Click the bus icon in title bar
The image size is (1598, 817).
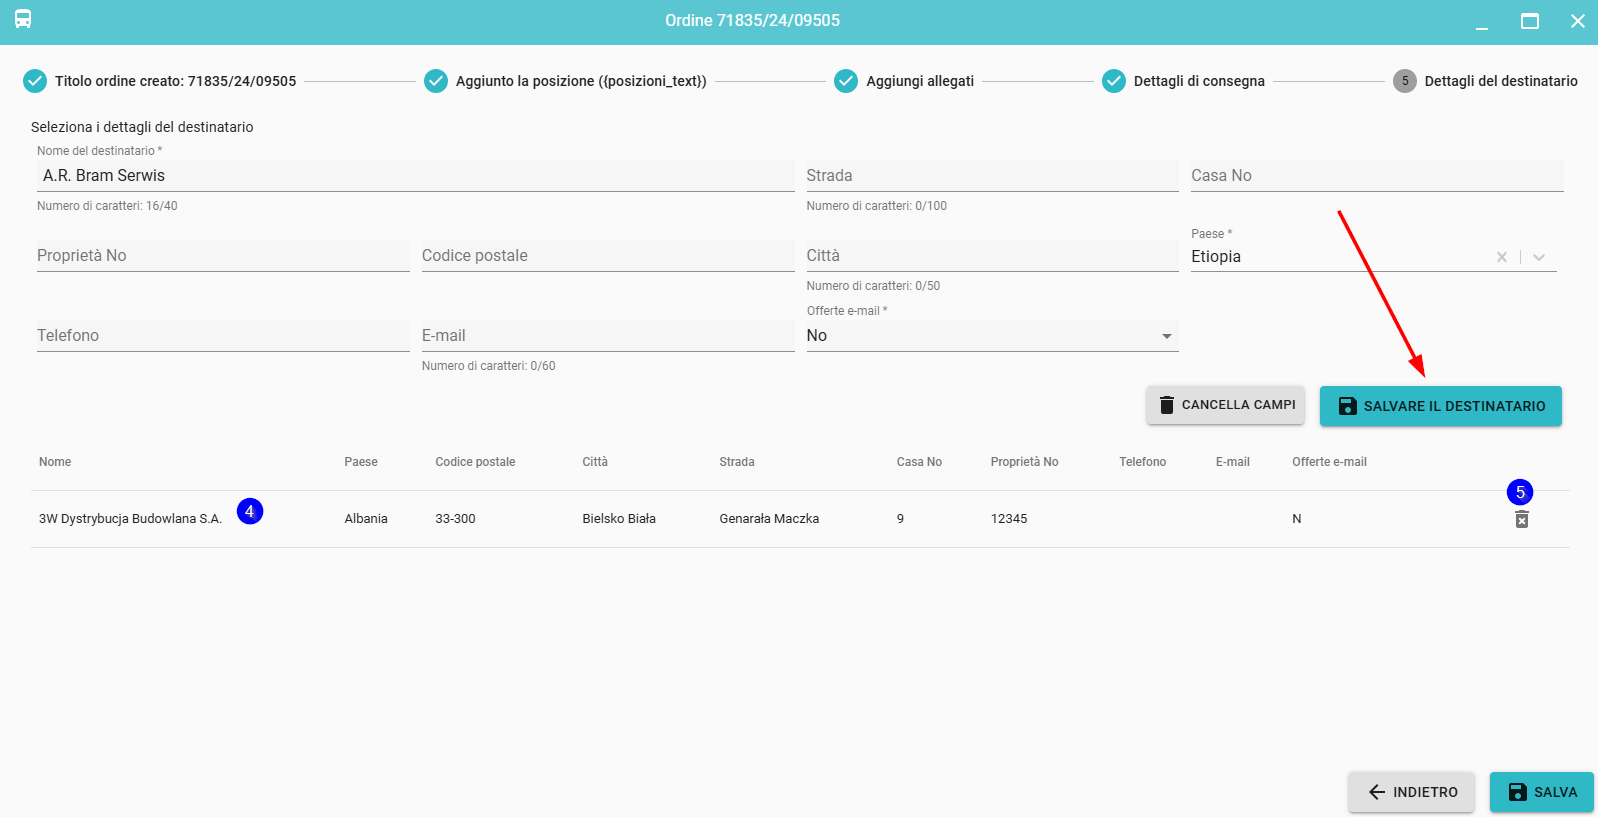(23, 20)
